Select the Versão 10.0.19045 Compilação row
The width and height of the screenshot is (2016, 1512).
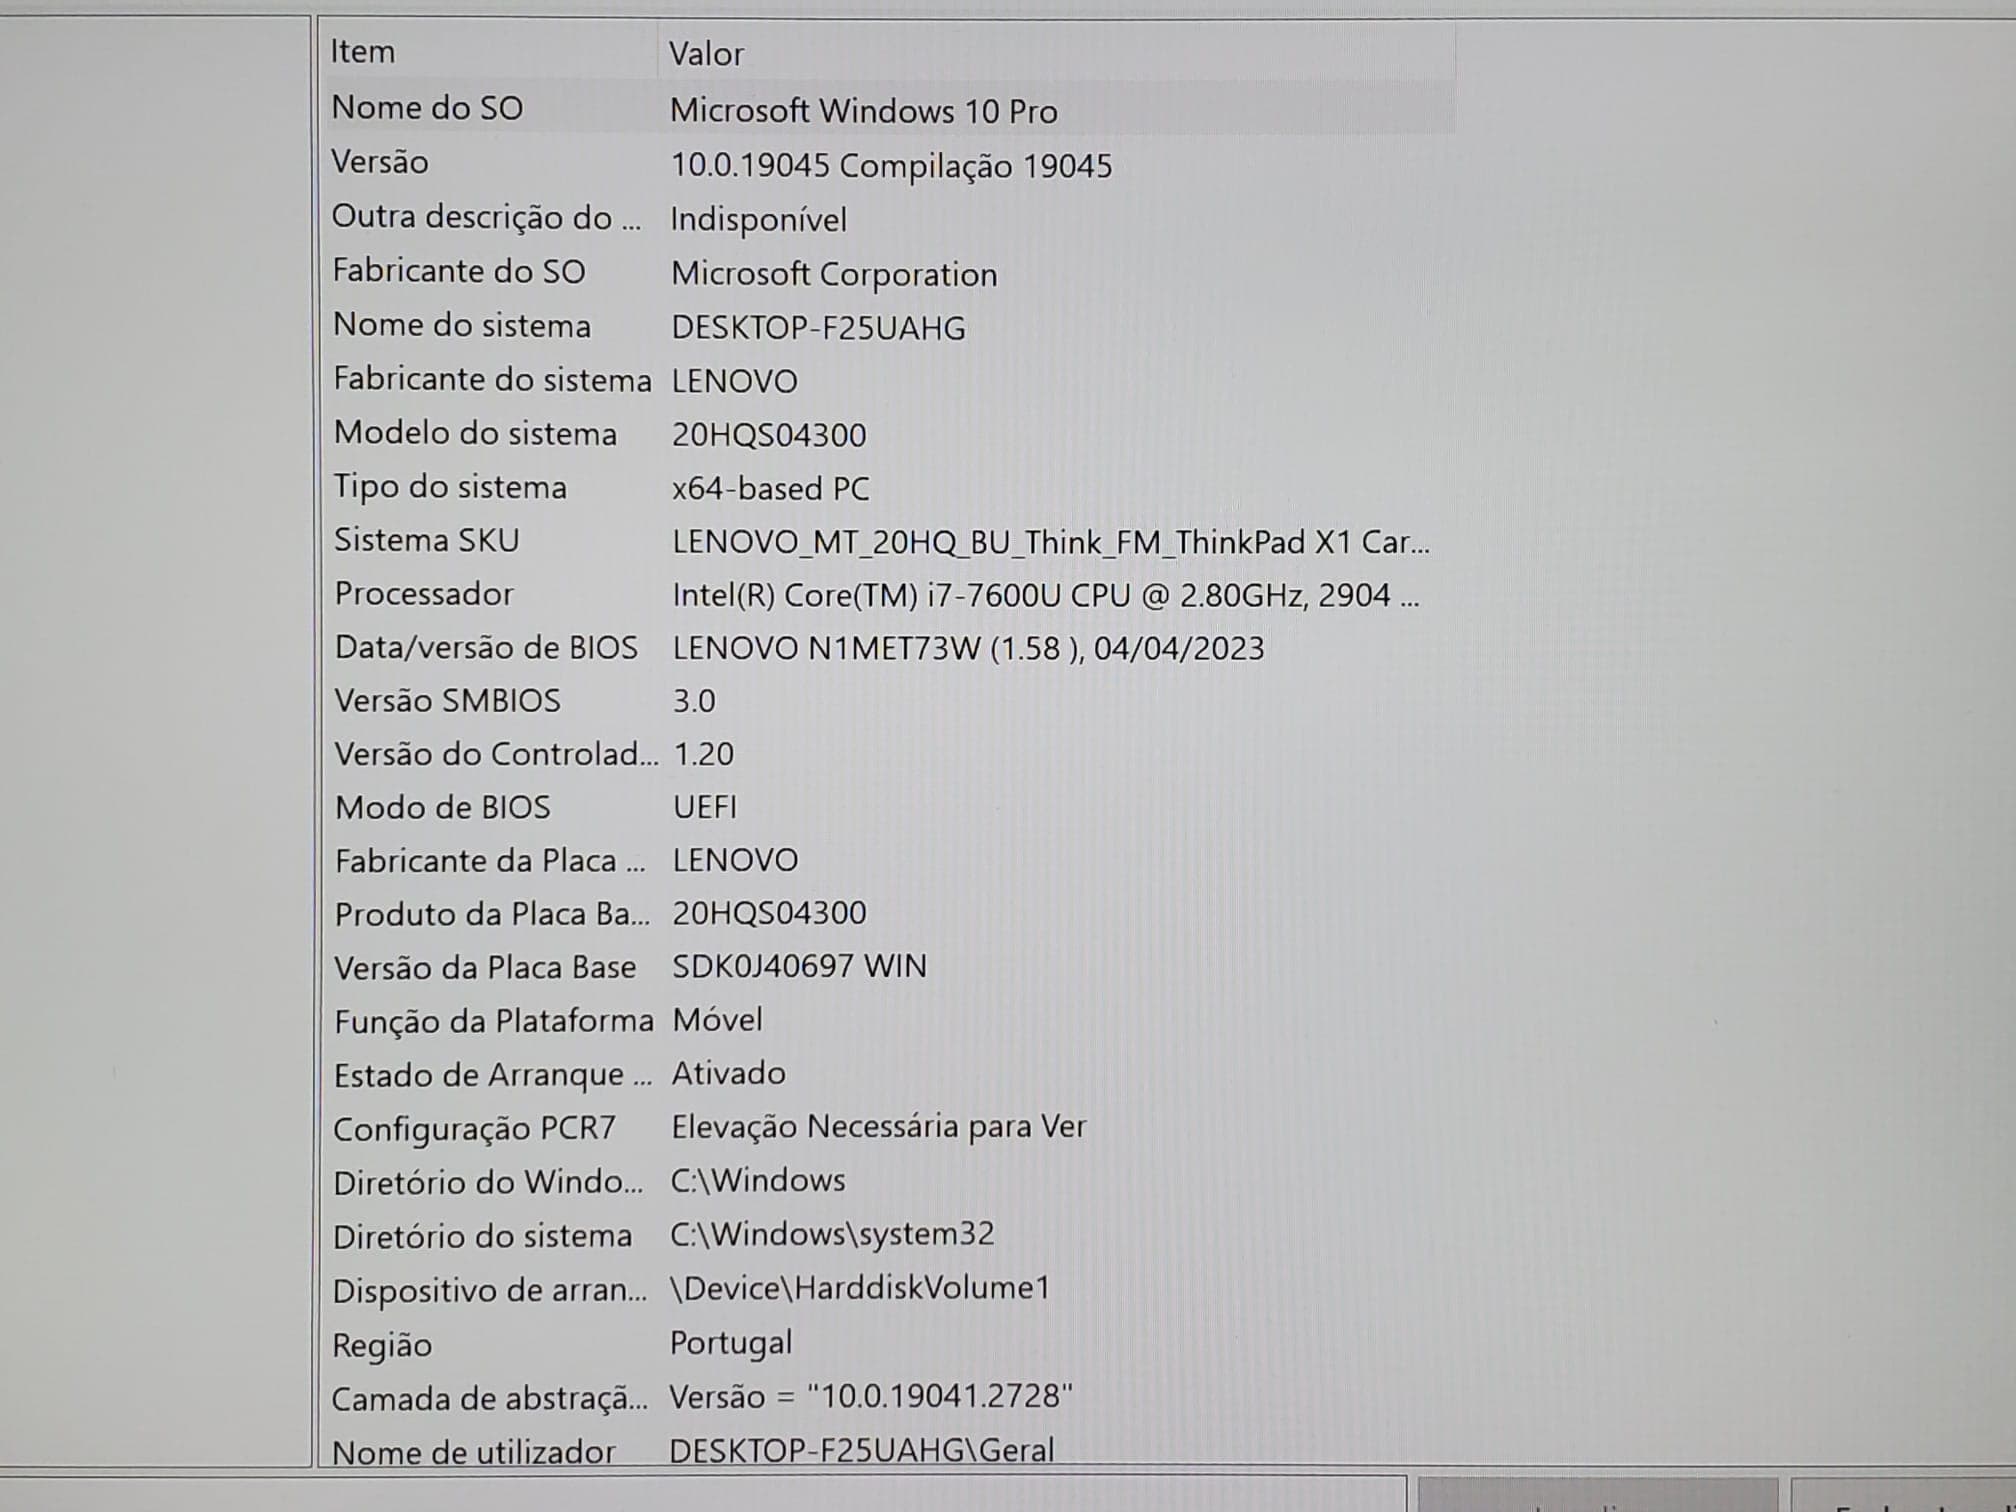(889, 163)
